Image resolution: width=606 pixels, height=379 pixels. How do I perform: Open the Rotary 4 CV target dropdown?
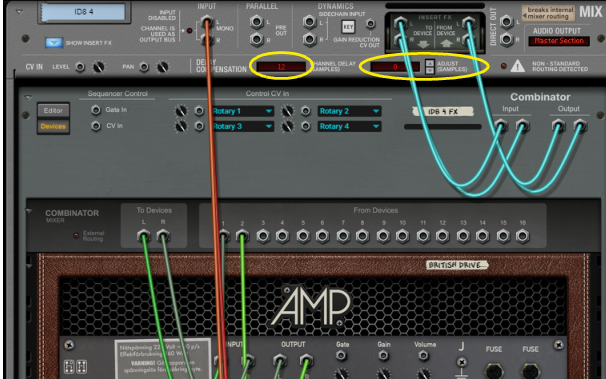349,126
